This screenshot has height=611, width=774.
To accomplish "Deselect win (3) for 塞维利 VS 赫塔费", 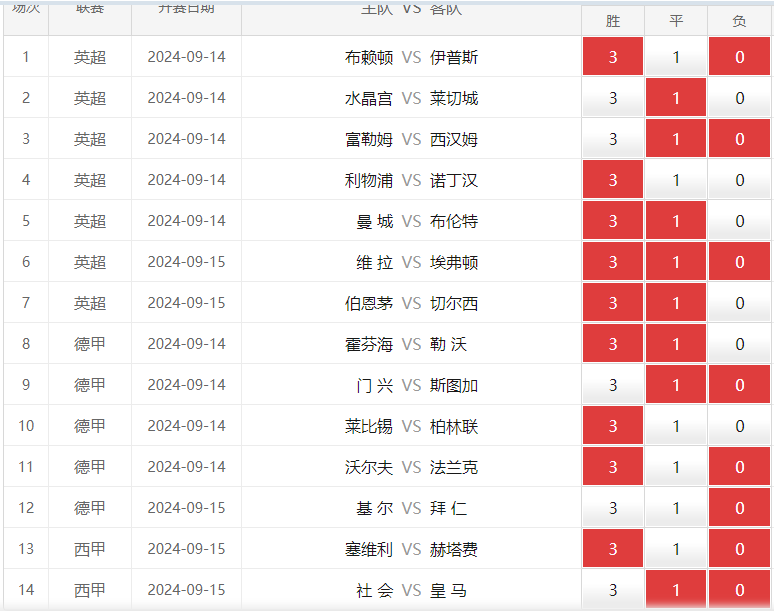I will [x=613, y=548].
